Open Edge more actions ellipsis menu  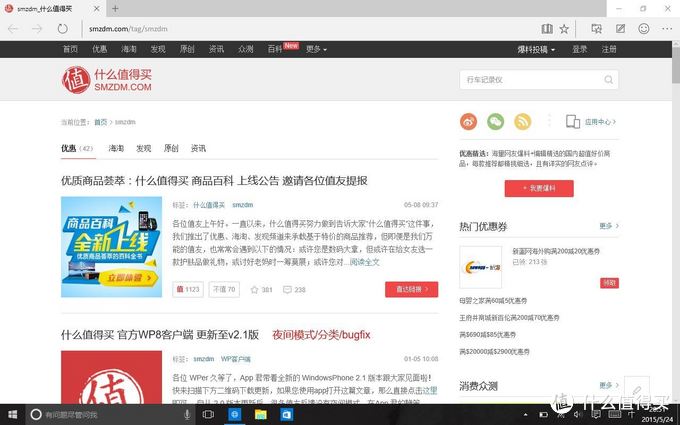click(x=667, y=29)
